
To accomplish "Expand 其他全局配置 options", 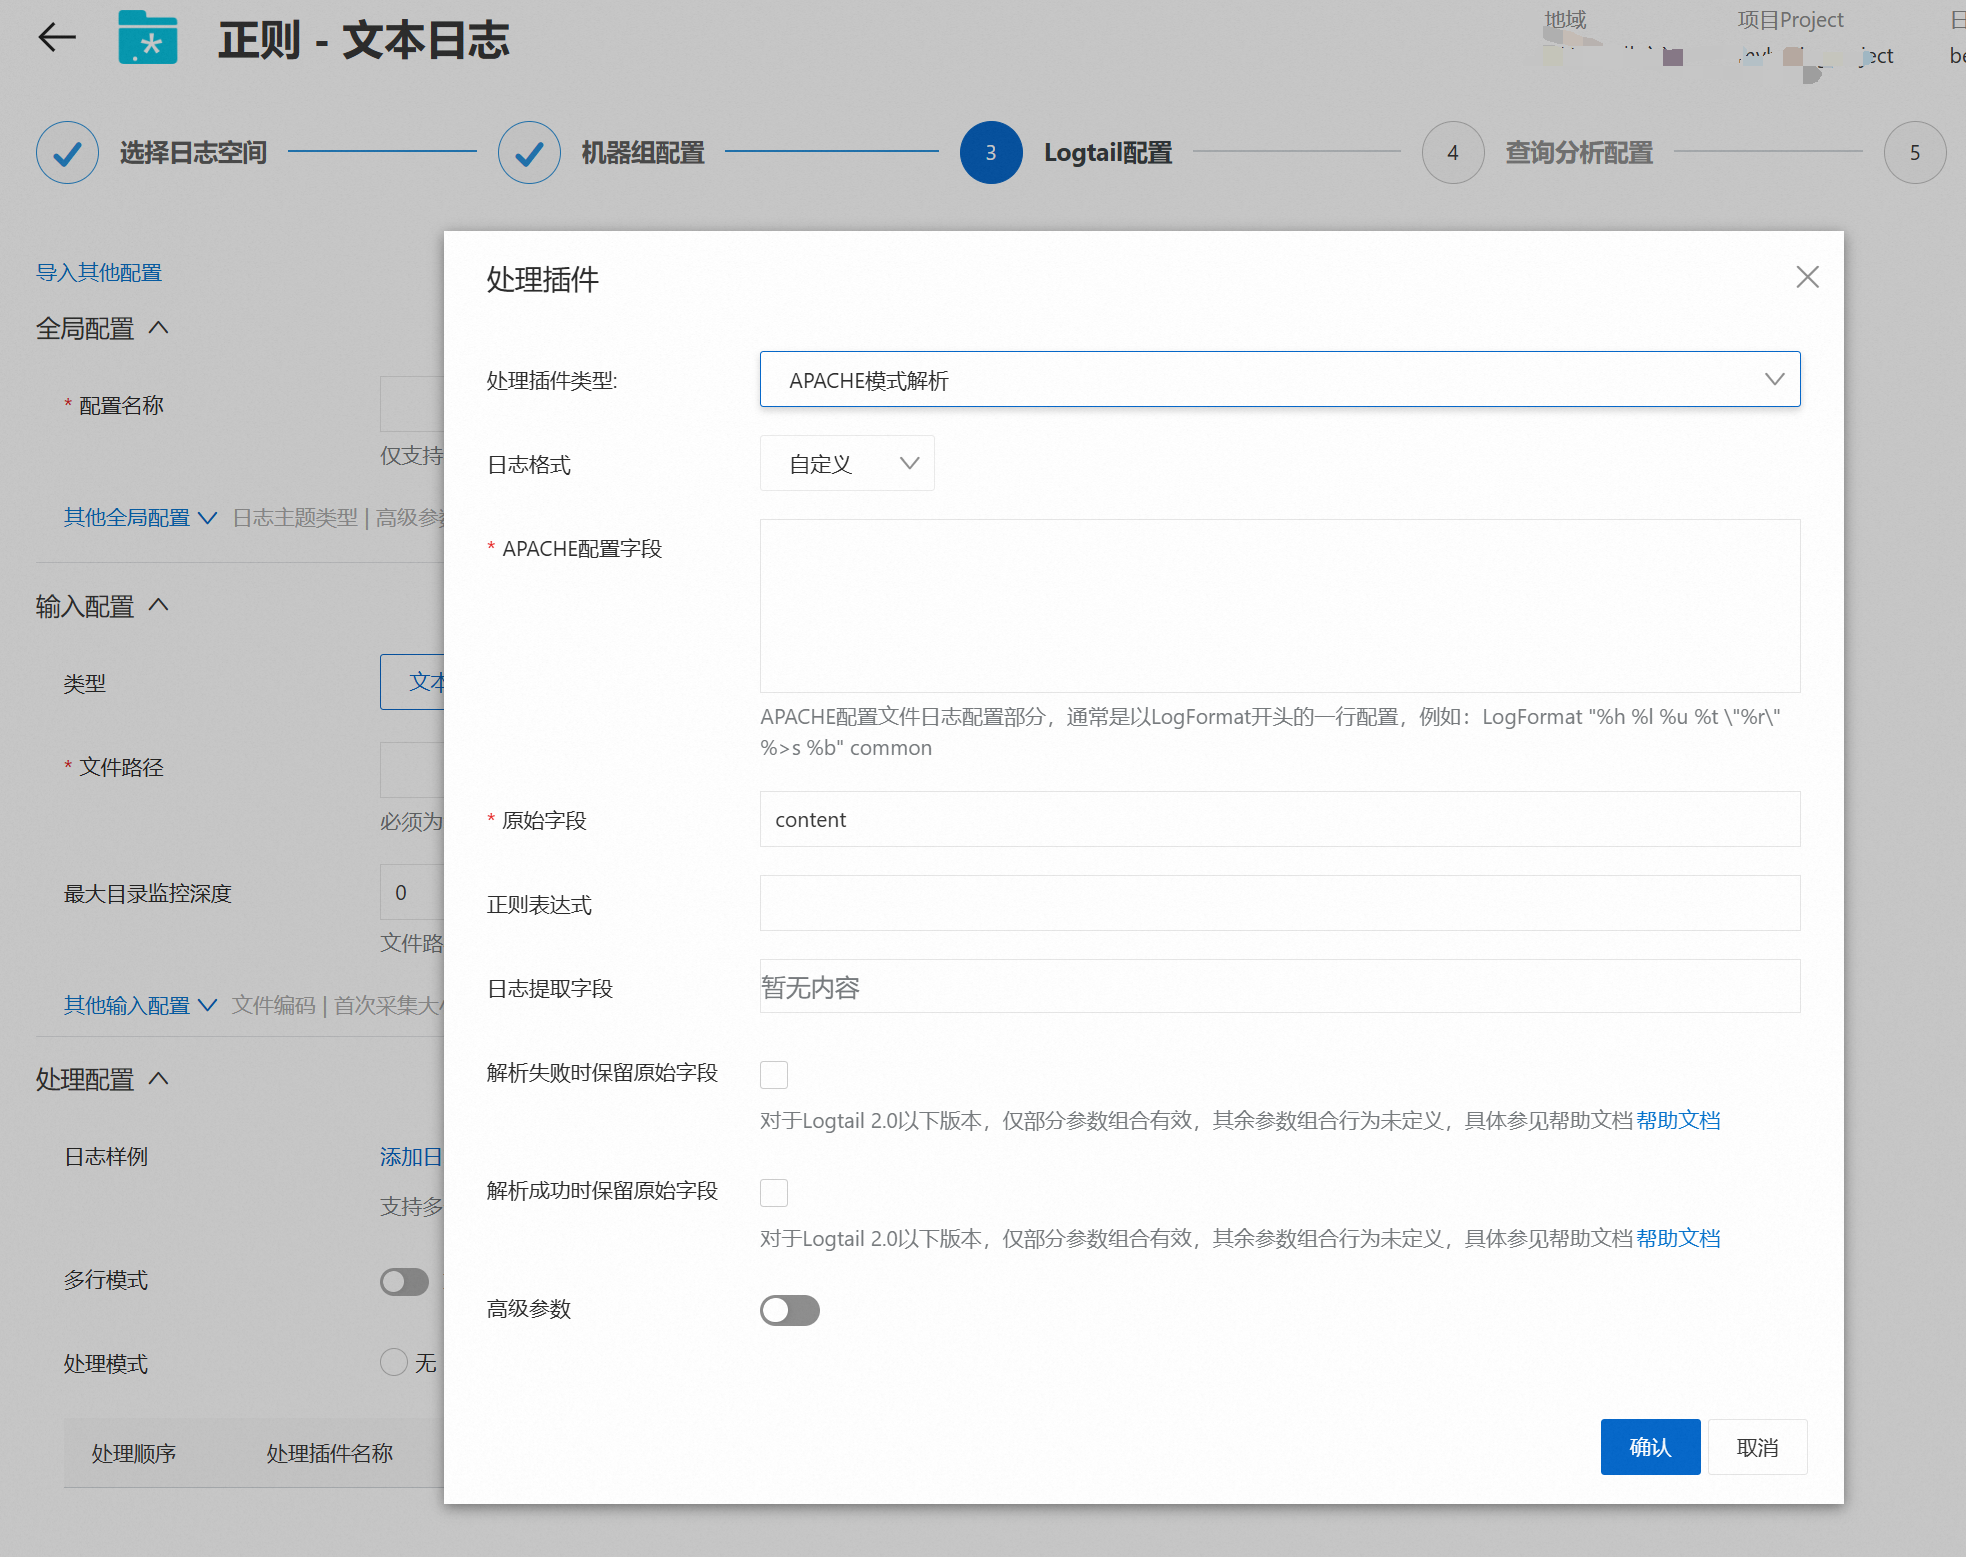I will (141, 517).
